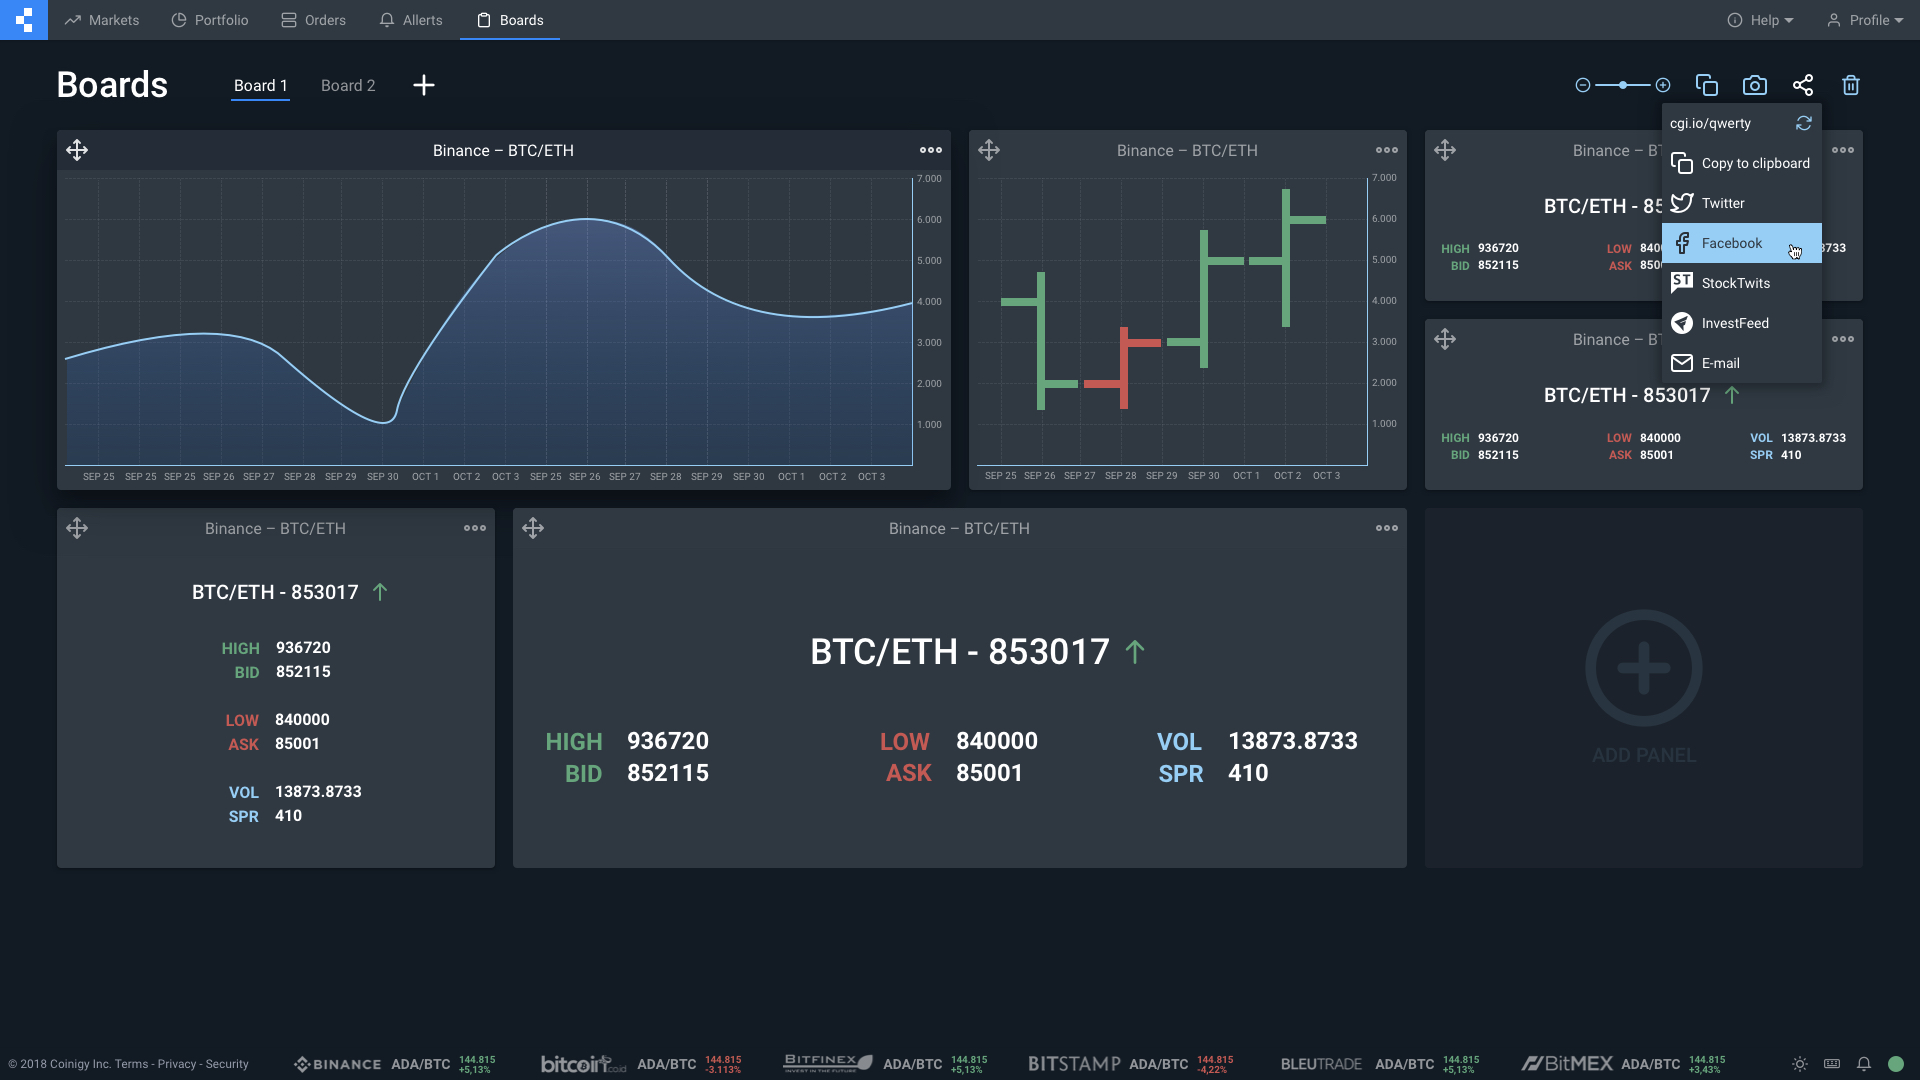Grab move handle of candlestick chart panel

[989, 150]
